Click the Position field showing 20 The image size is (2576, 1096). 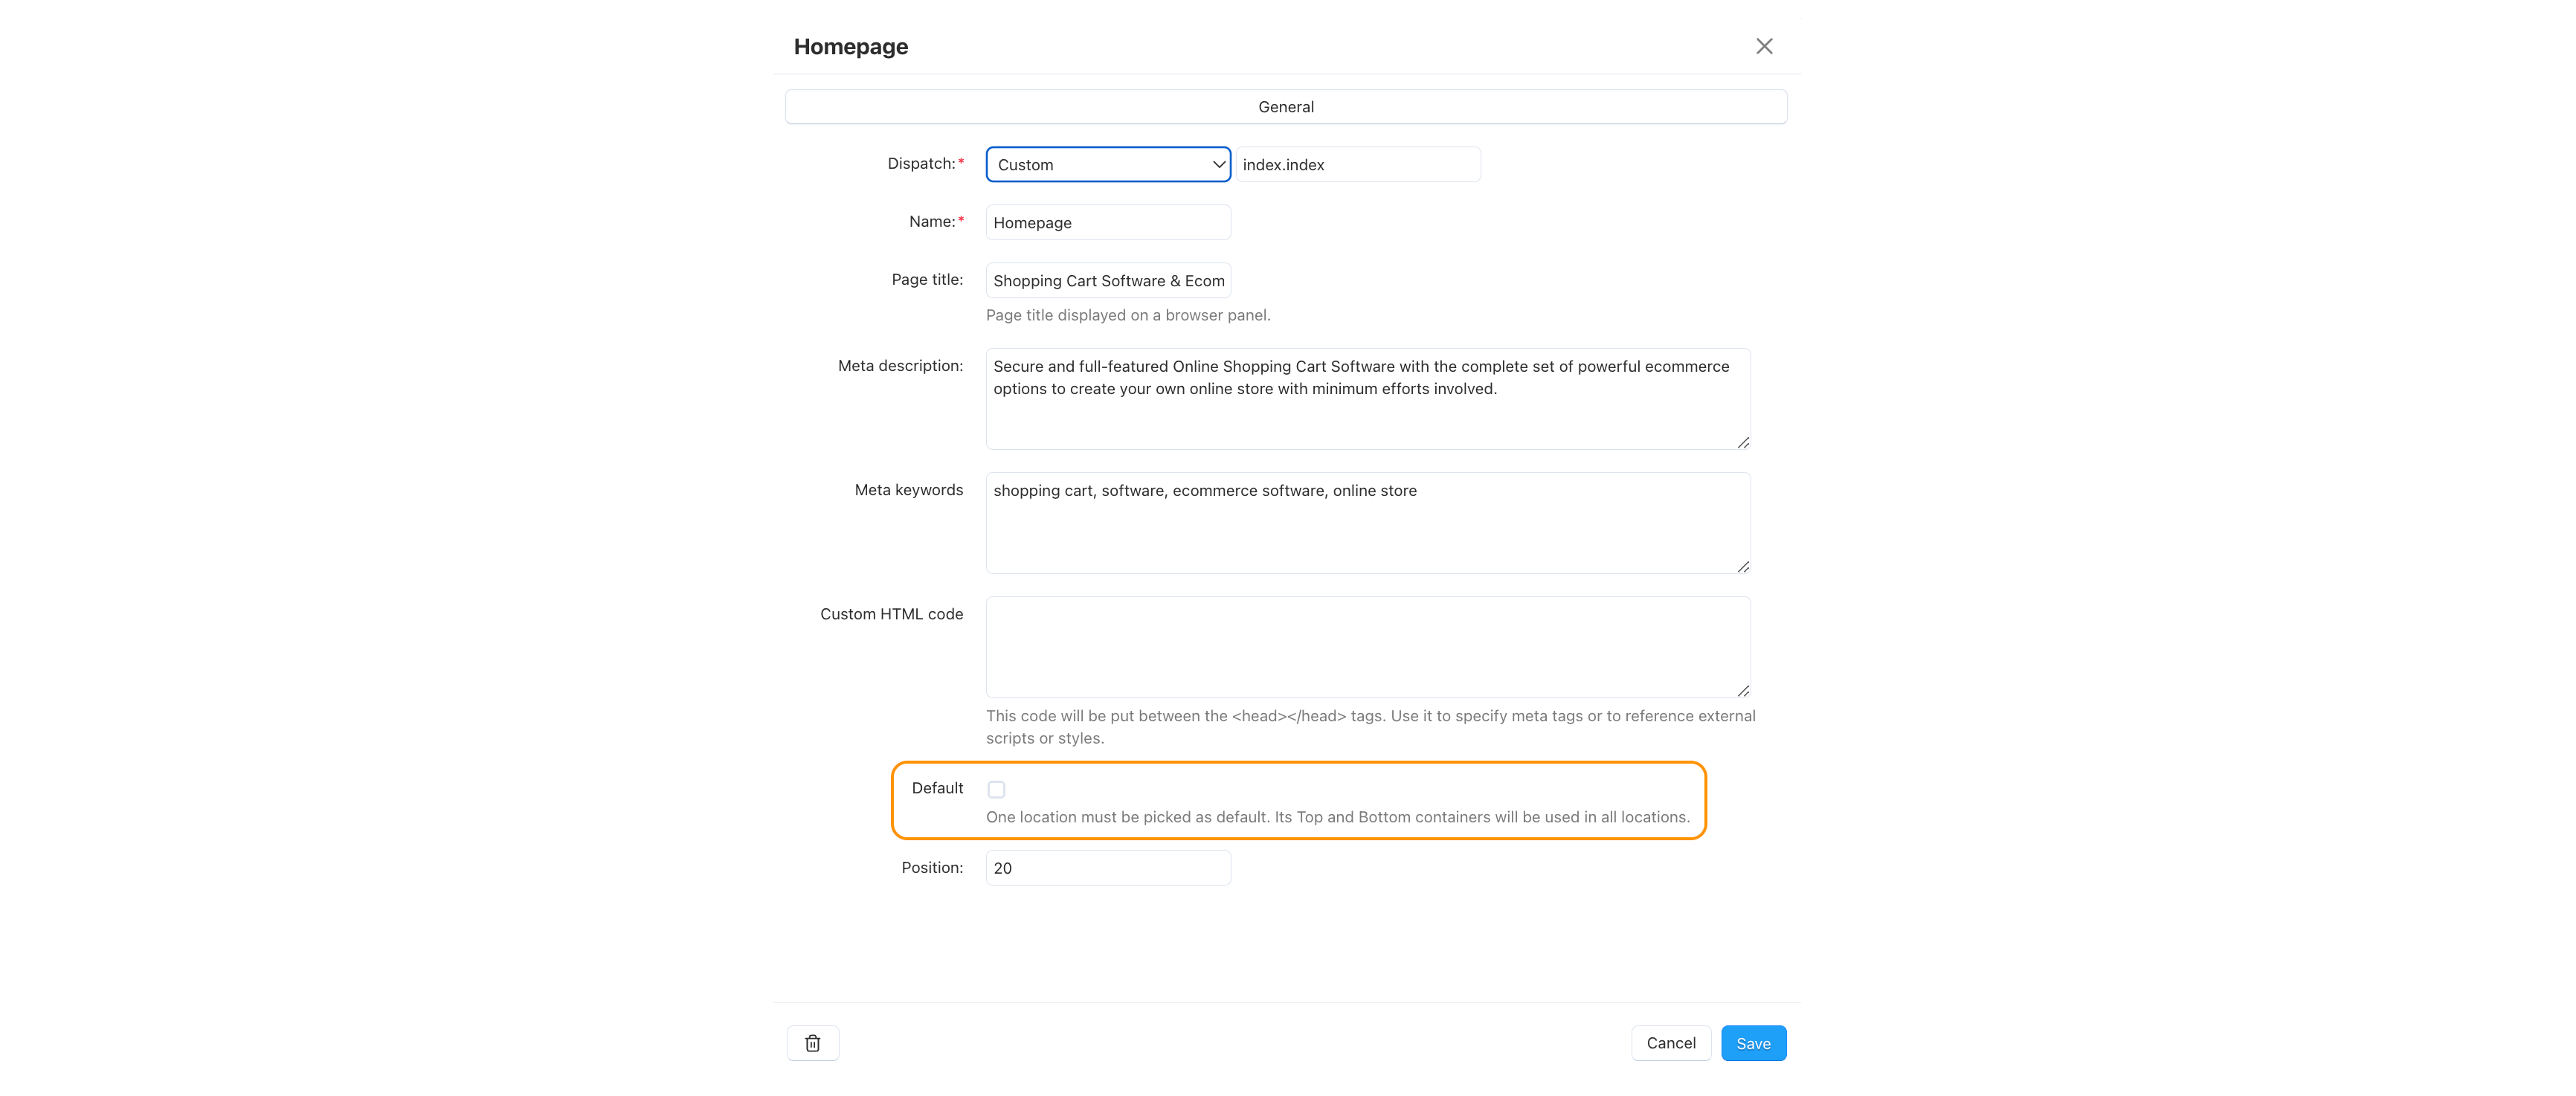pyautogui.click(x=1108, y=868)
